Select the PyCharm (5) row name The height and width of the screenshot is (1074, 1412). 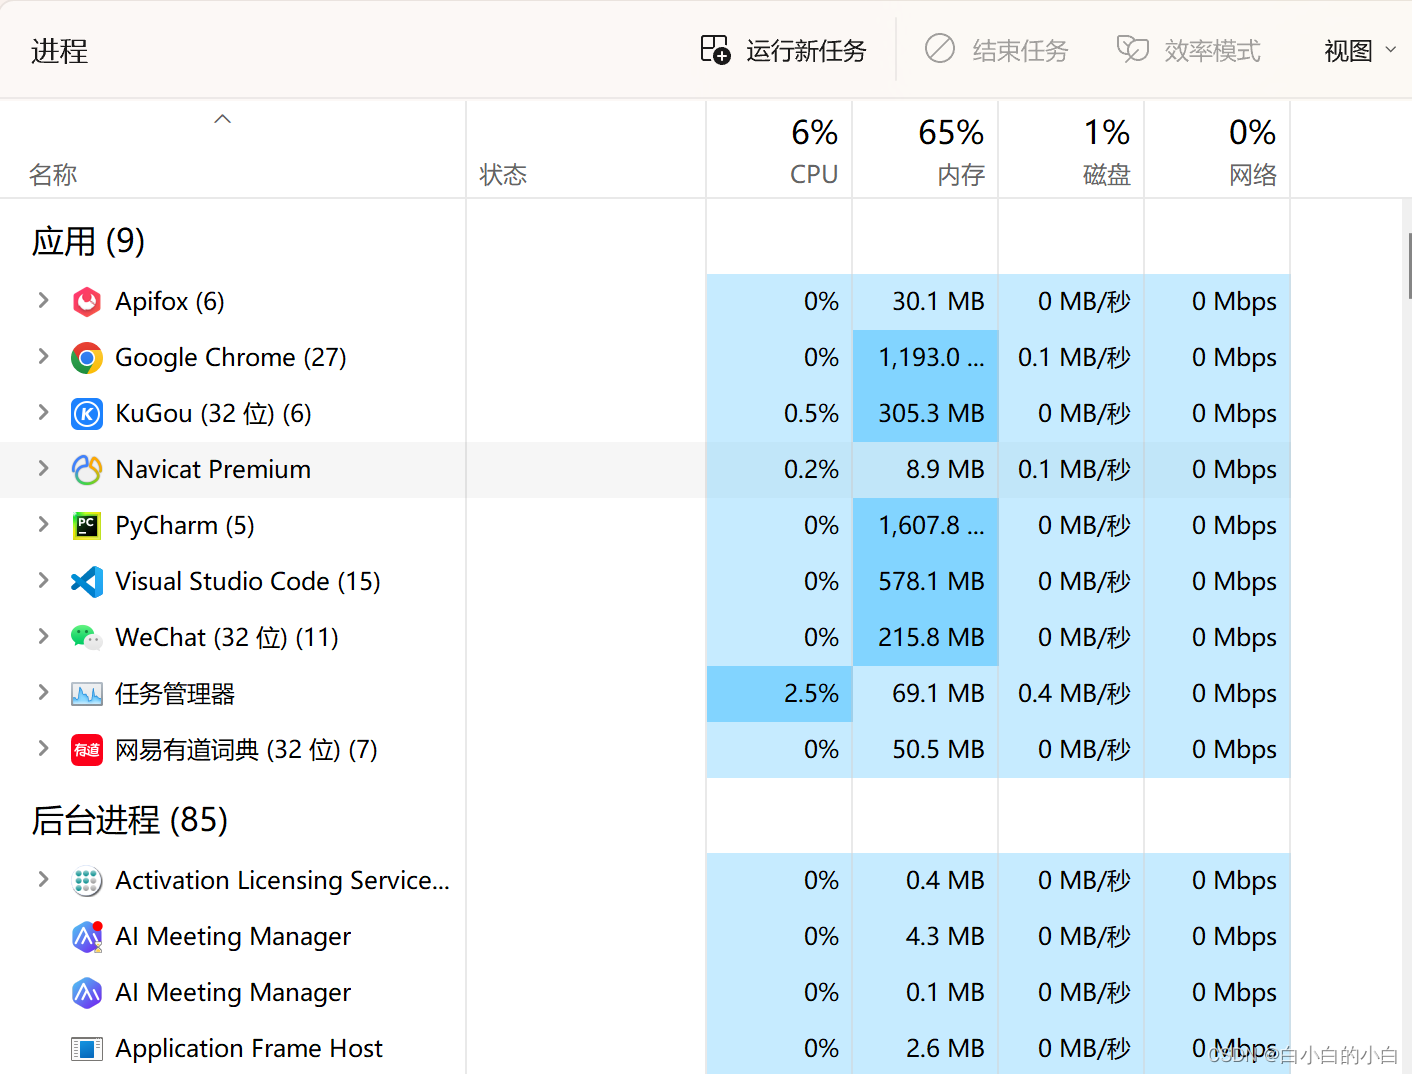click(185, 526)
